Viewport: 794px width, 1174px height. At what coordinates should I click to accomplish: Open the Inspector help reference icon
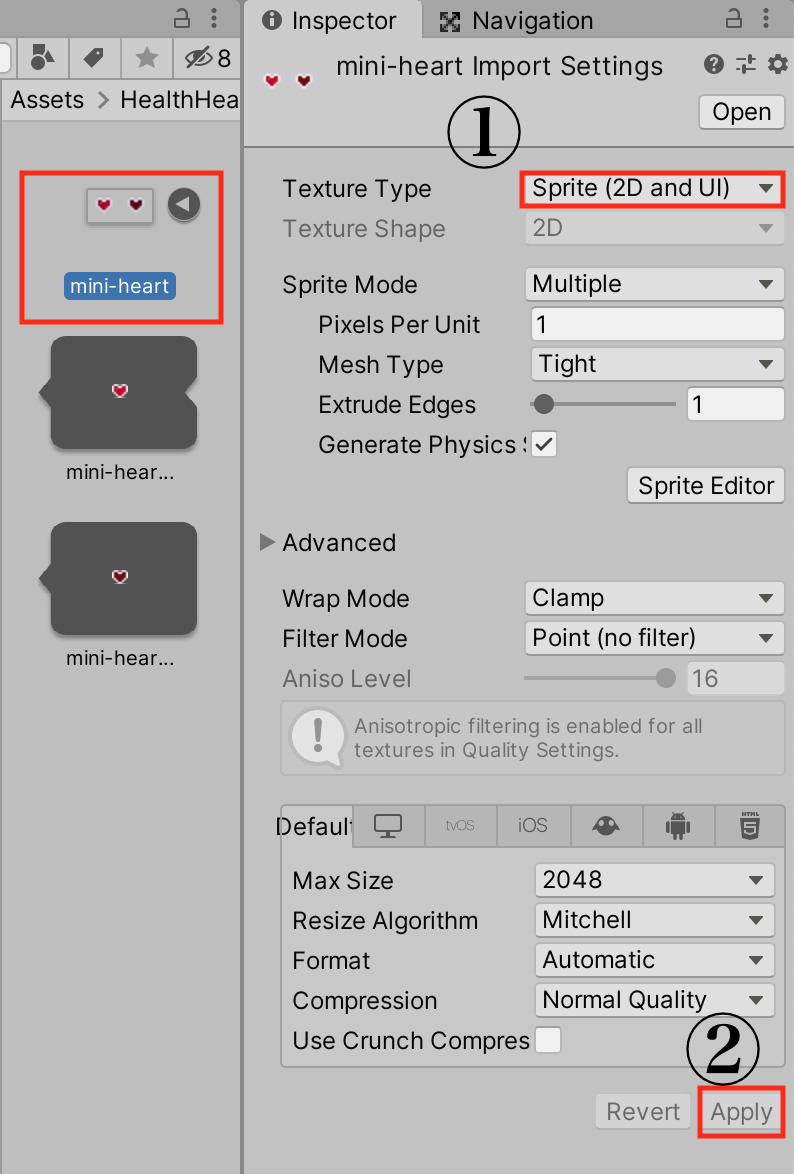pos(713,65)
